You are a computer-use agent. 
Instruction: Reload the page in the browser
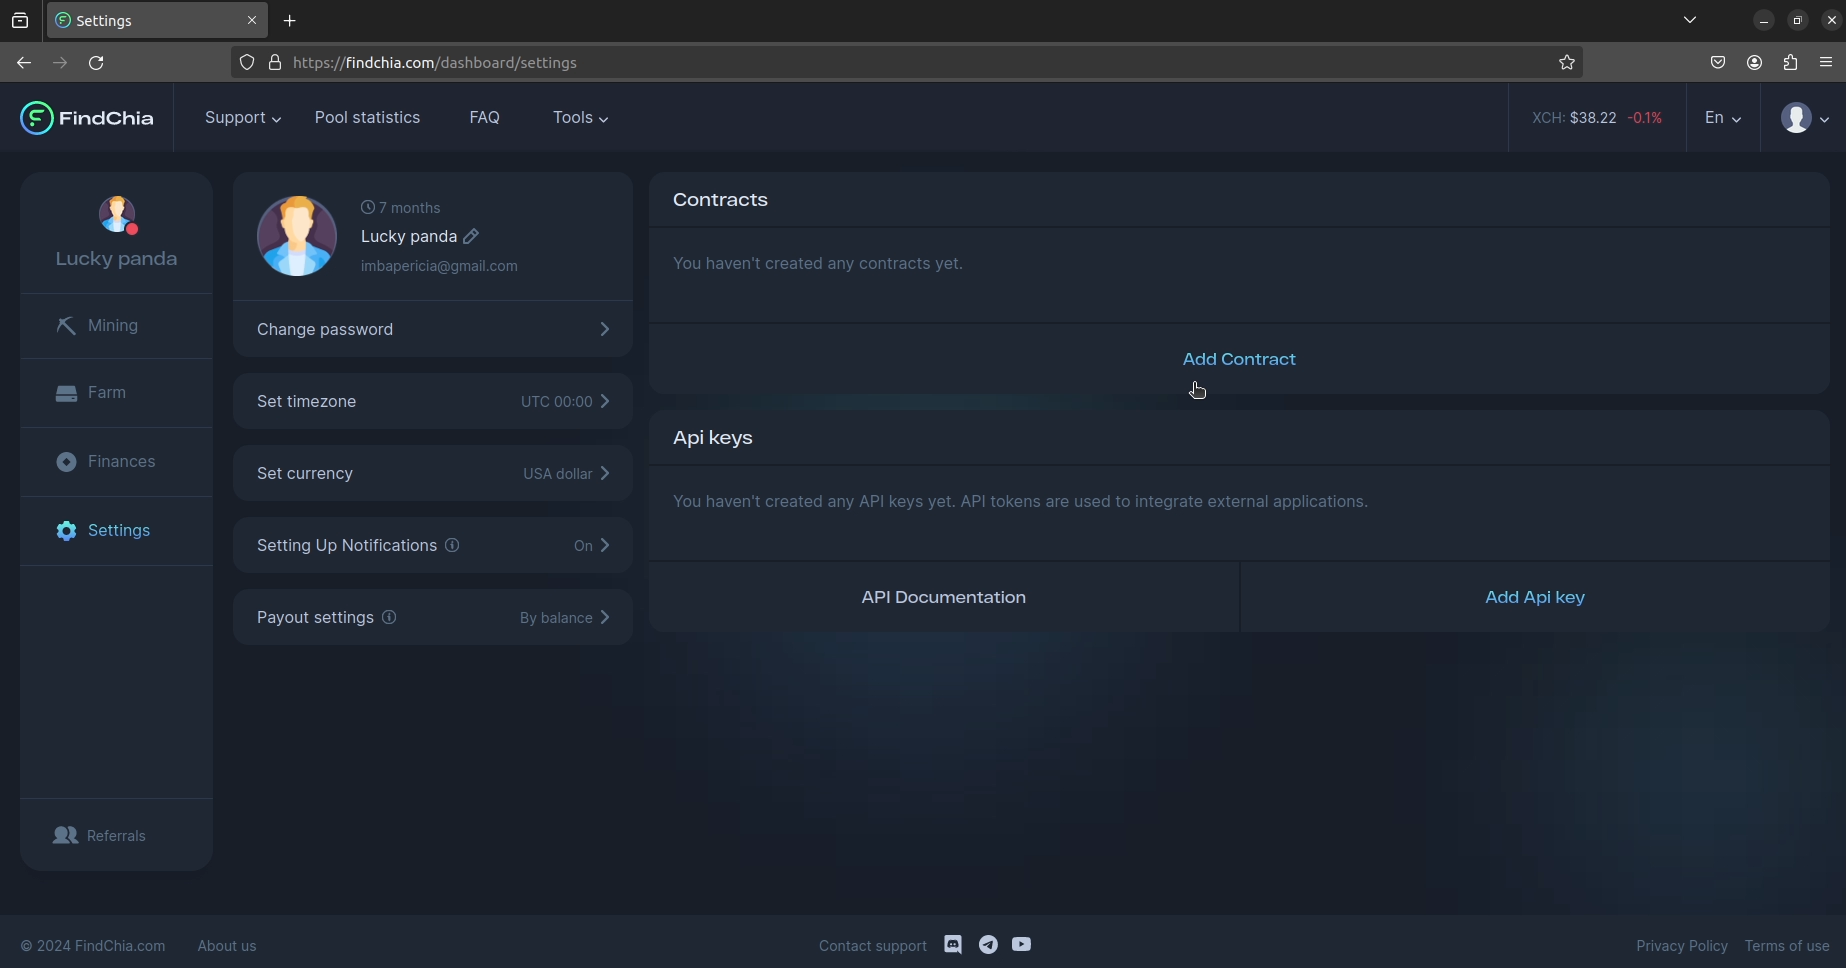[96, 62]
